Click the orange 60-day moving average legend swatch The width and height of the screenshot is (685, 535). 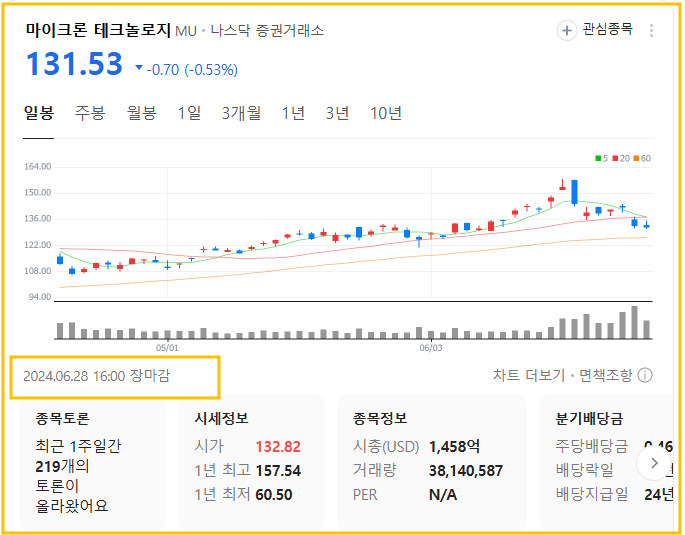click(x=636, y=159)
